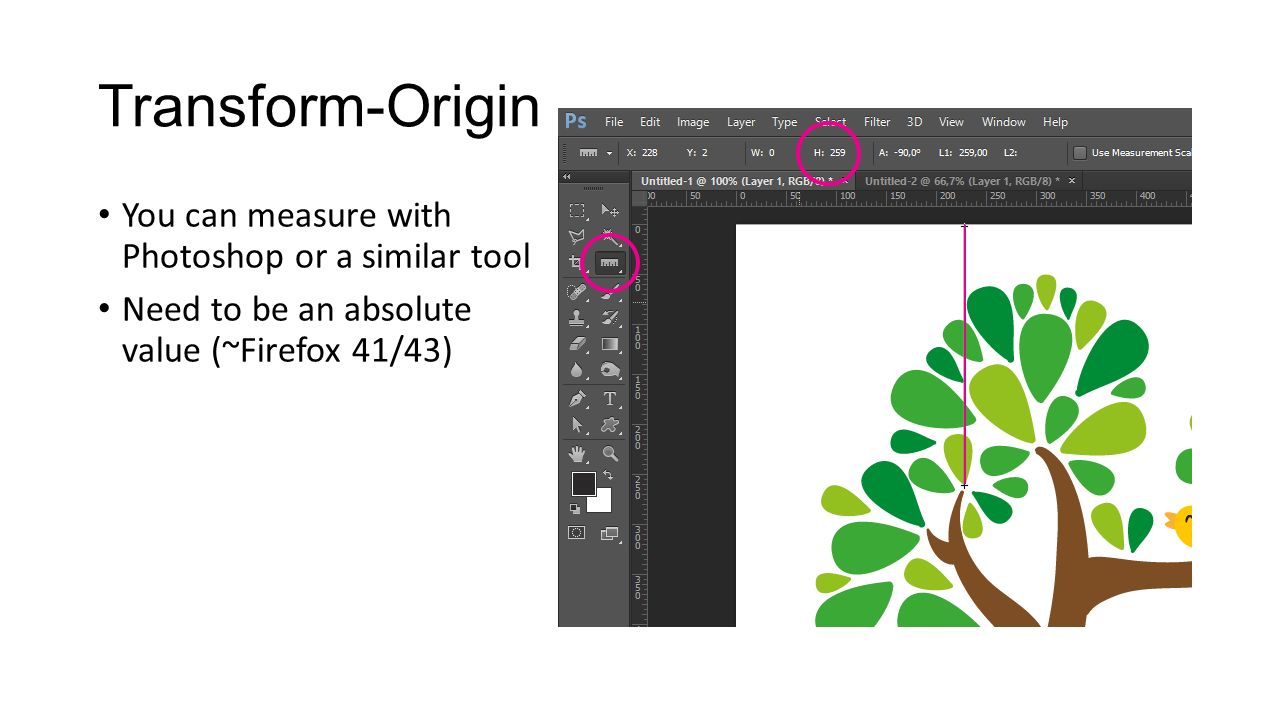Click the X: 228 value
Image resolution: width=1280 pixels, height=720 pixels.
tap(642, 153)
